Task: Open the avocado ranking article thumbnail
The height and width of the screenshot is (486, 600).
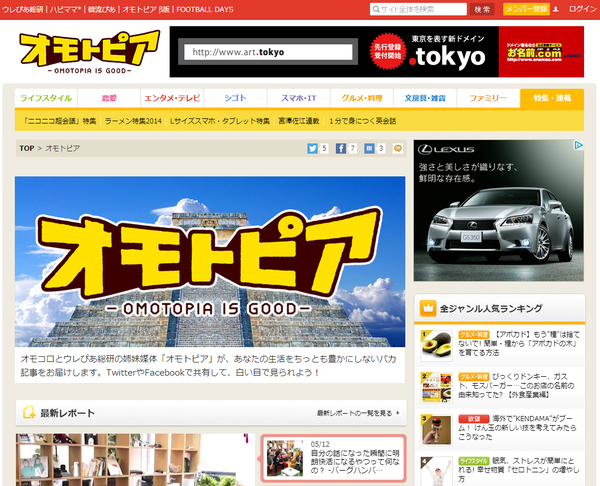Action: click(435, 344)
